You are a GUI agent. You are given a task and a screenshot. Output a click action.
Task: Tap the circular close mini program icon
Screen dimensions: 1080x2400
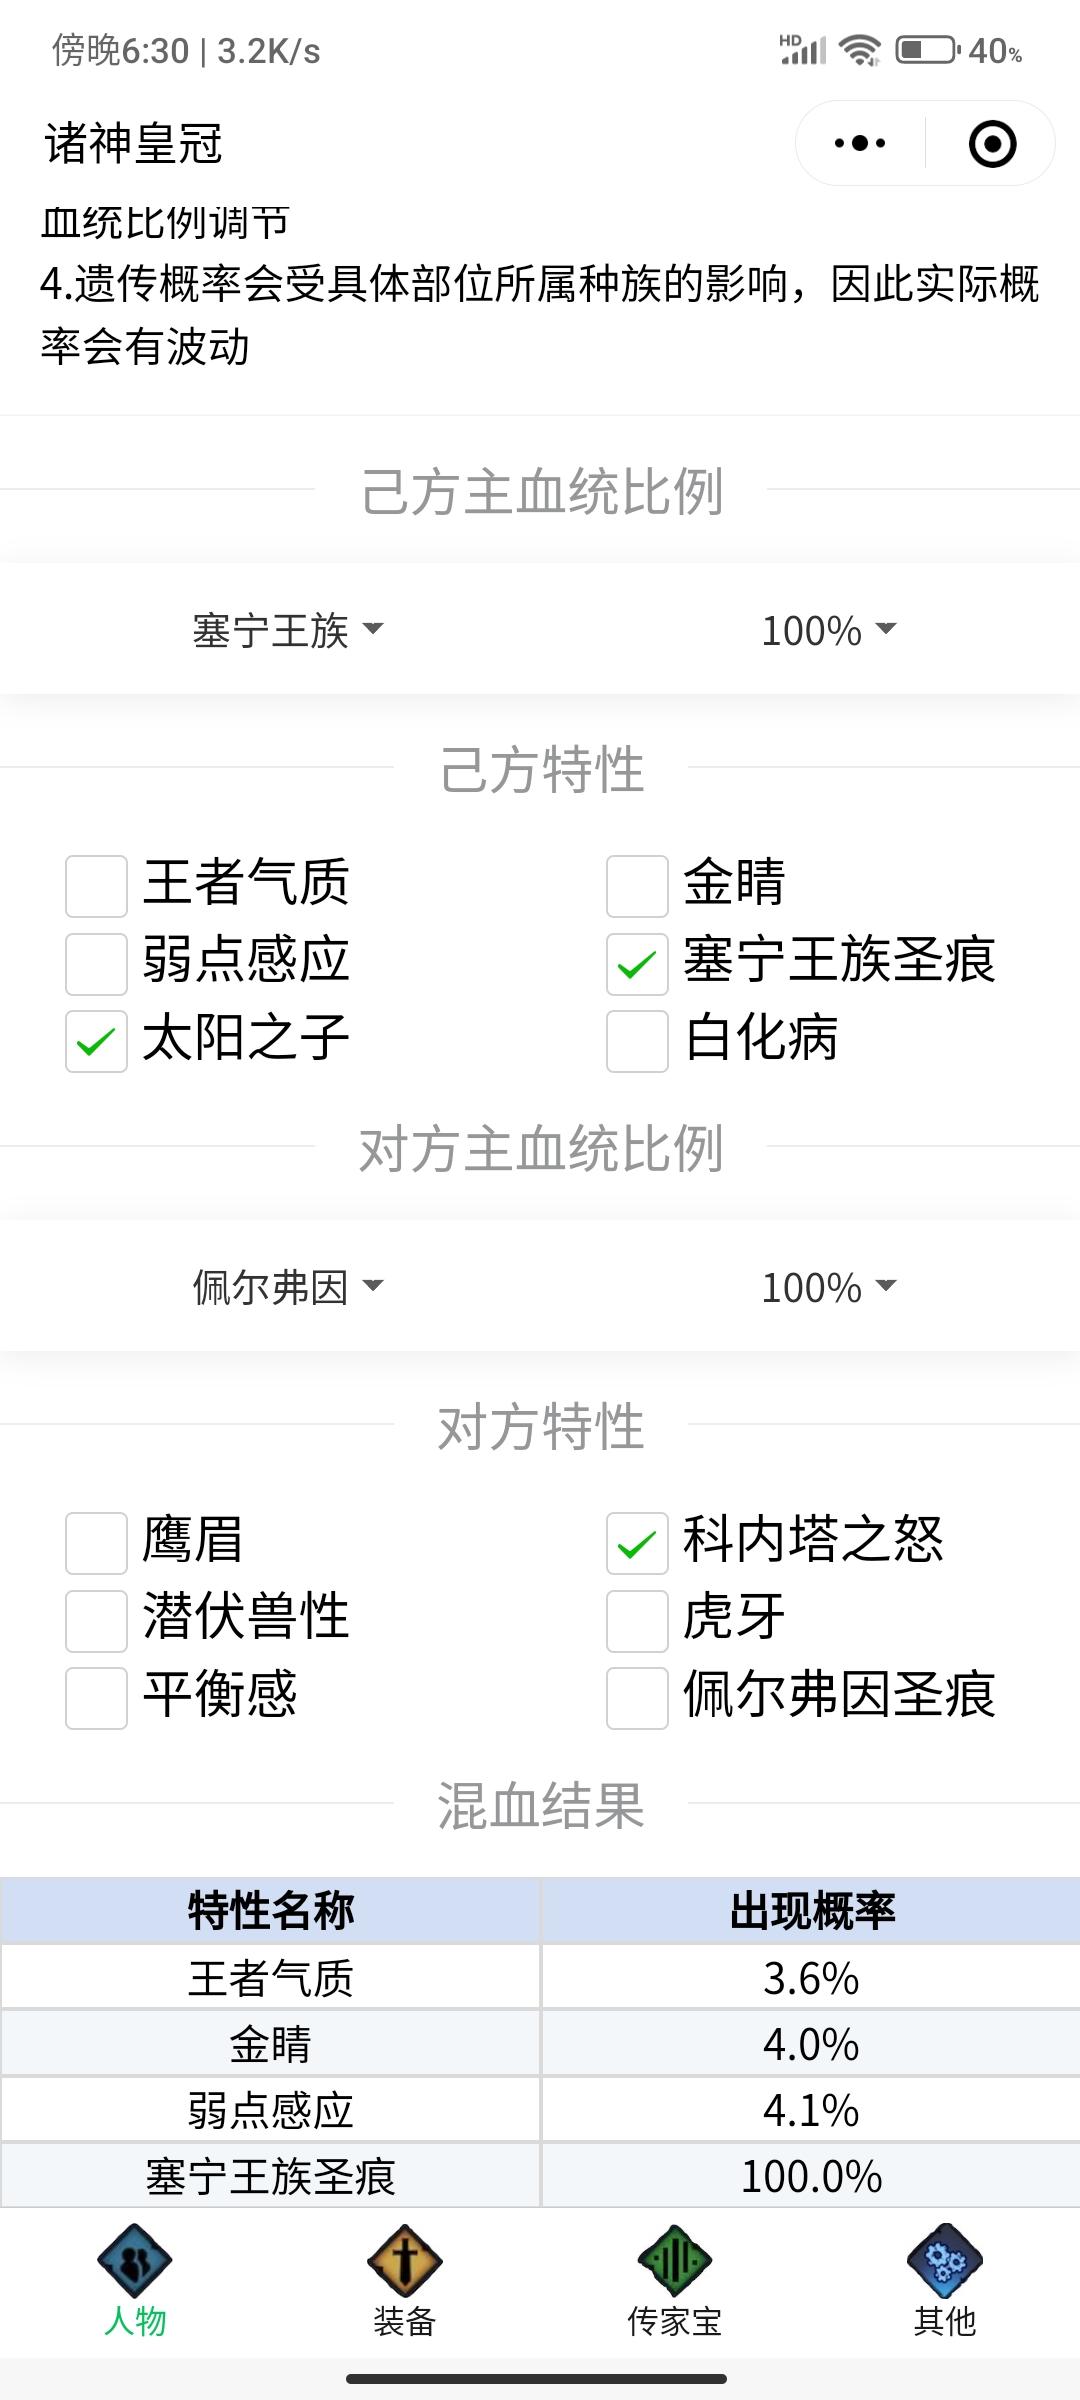coord(993,143)
